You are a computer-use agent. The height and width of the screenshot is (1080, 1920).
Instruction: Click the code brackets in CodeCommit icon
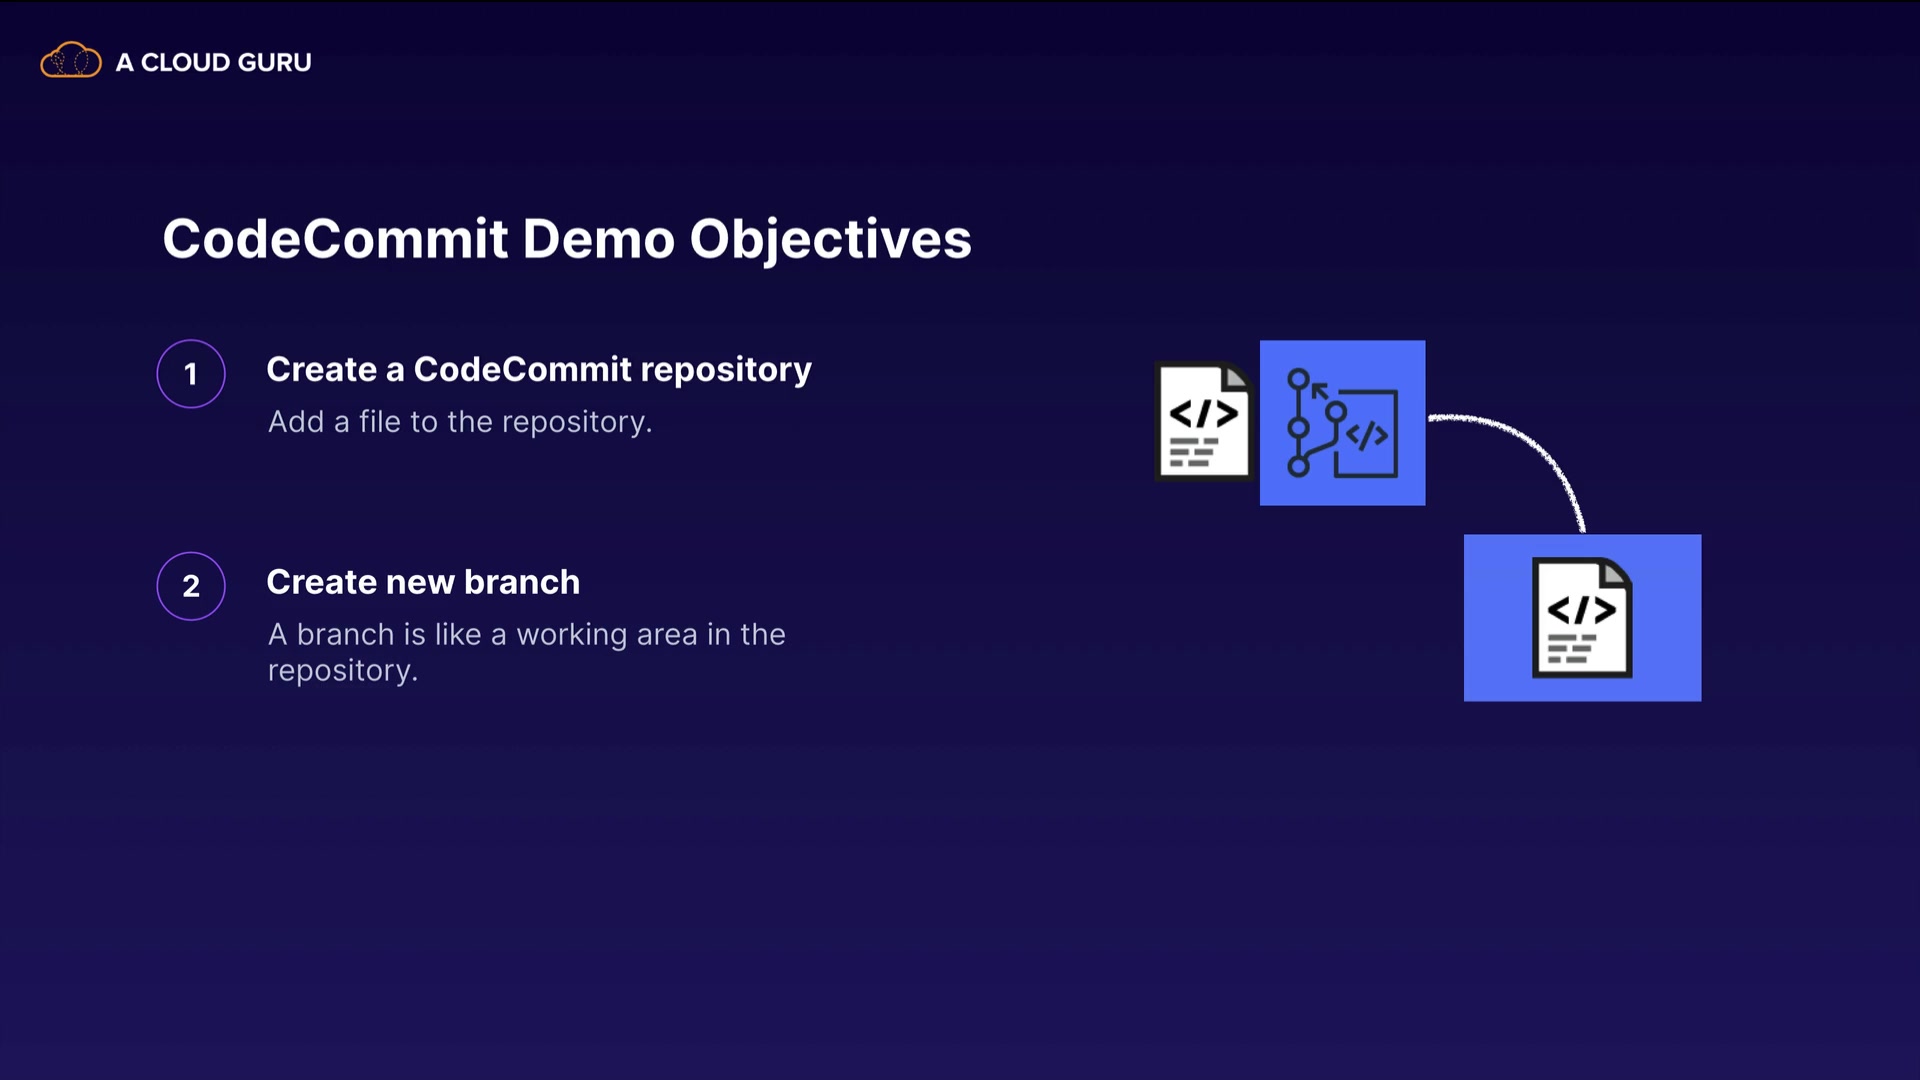coord(1366,435)
